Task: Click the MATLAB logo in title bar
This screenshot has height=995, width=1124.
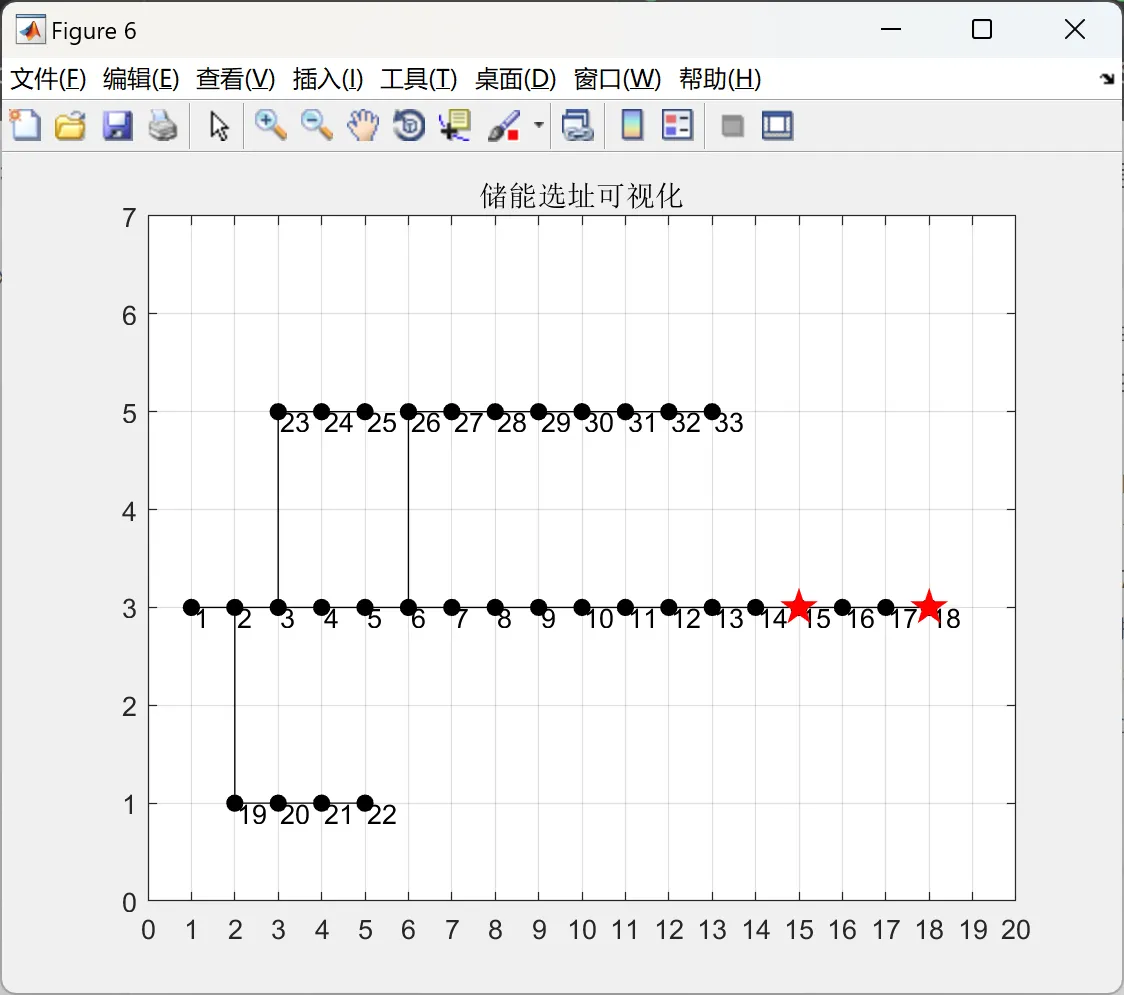Action: coord(31,30)
